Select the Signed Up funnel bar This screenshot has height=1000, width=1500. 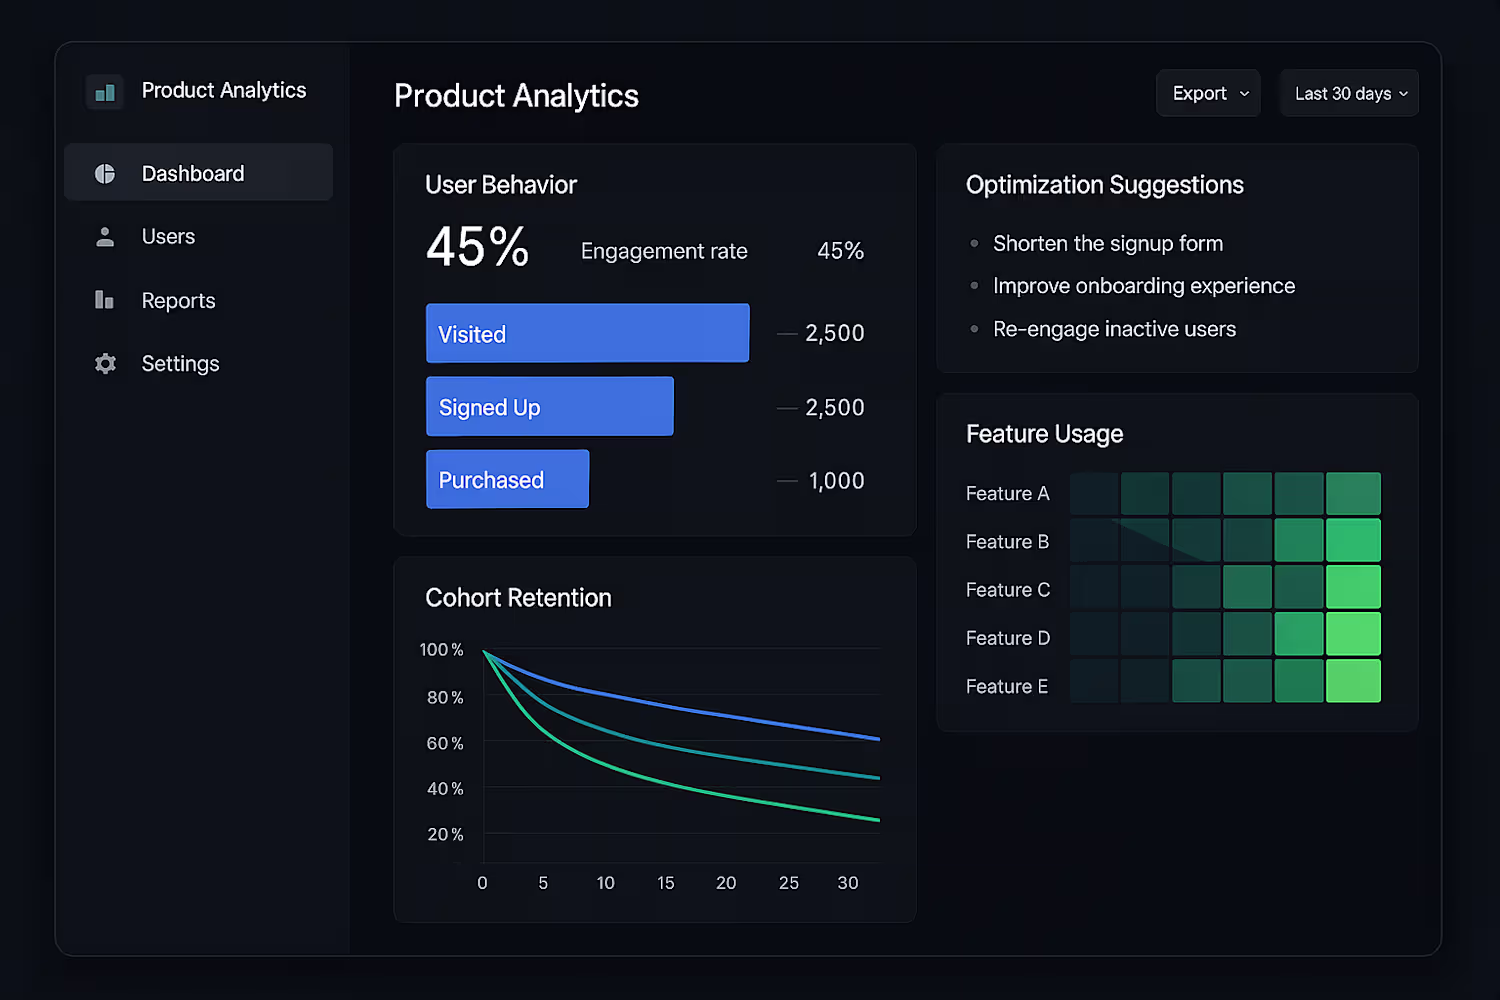click(x=550, y=406)
